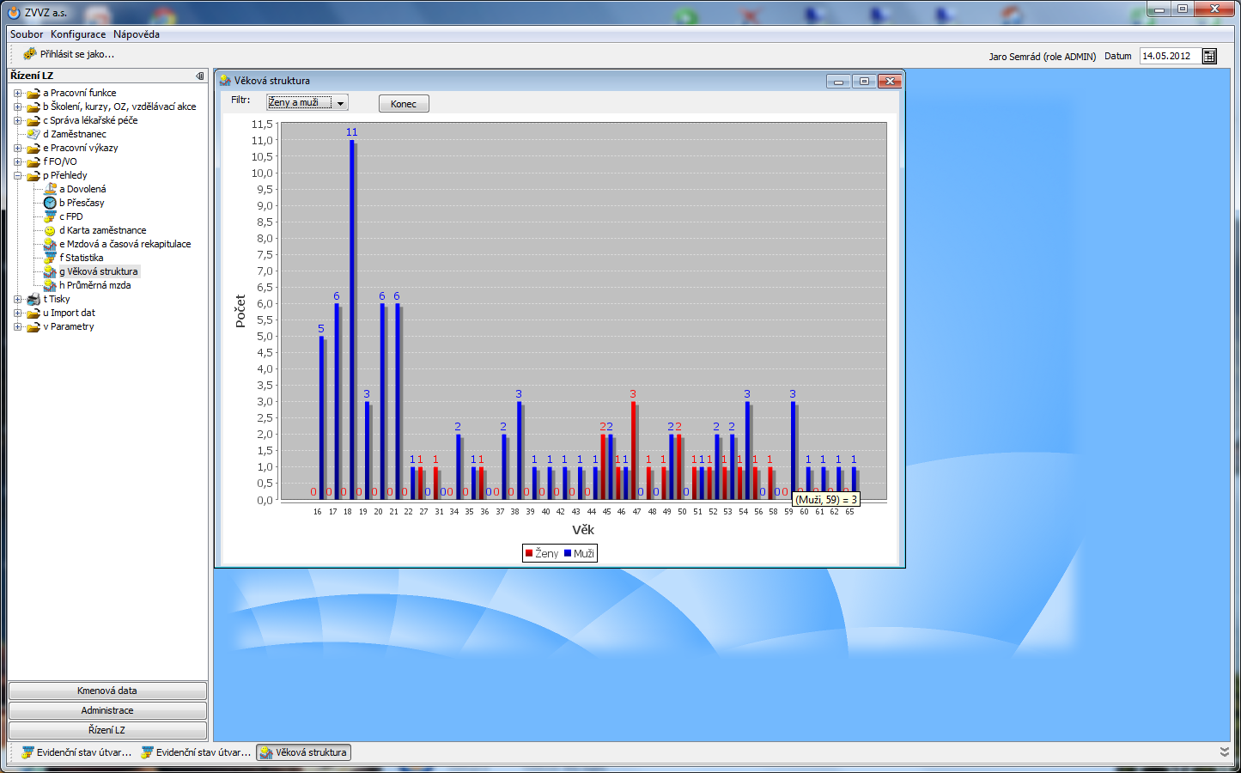The image size is (1241, 773).
Task: Expand the a Pracovní funkce tree node
Action: pyautogui.click(x=18, y=93)
